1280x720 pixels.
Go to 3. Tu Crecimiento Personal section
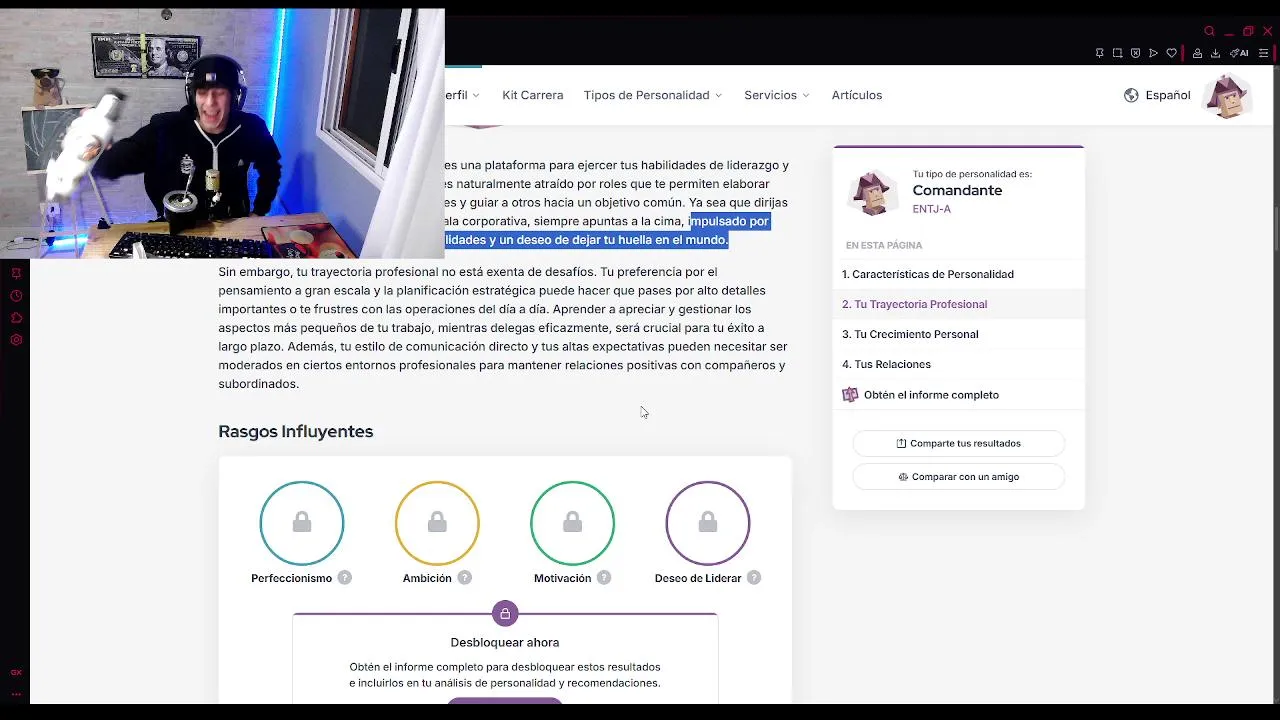[x=958, y=334]
